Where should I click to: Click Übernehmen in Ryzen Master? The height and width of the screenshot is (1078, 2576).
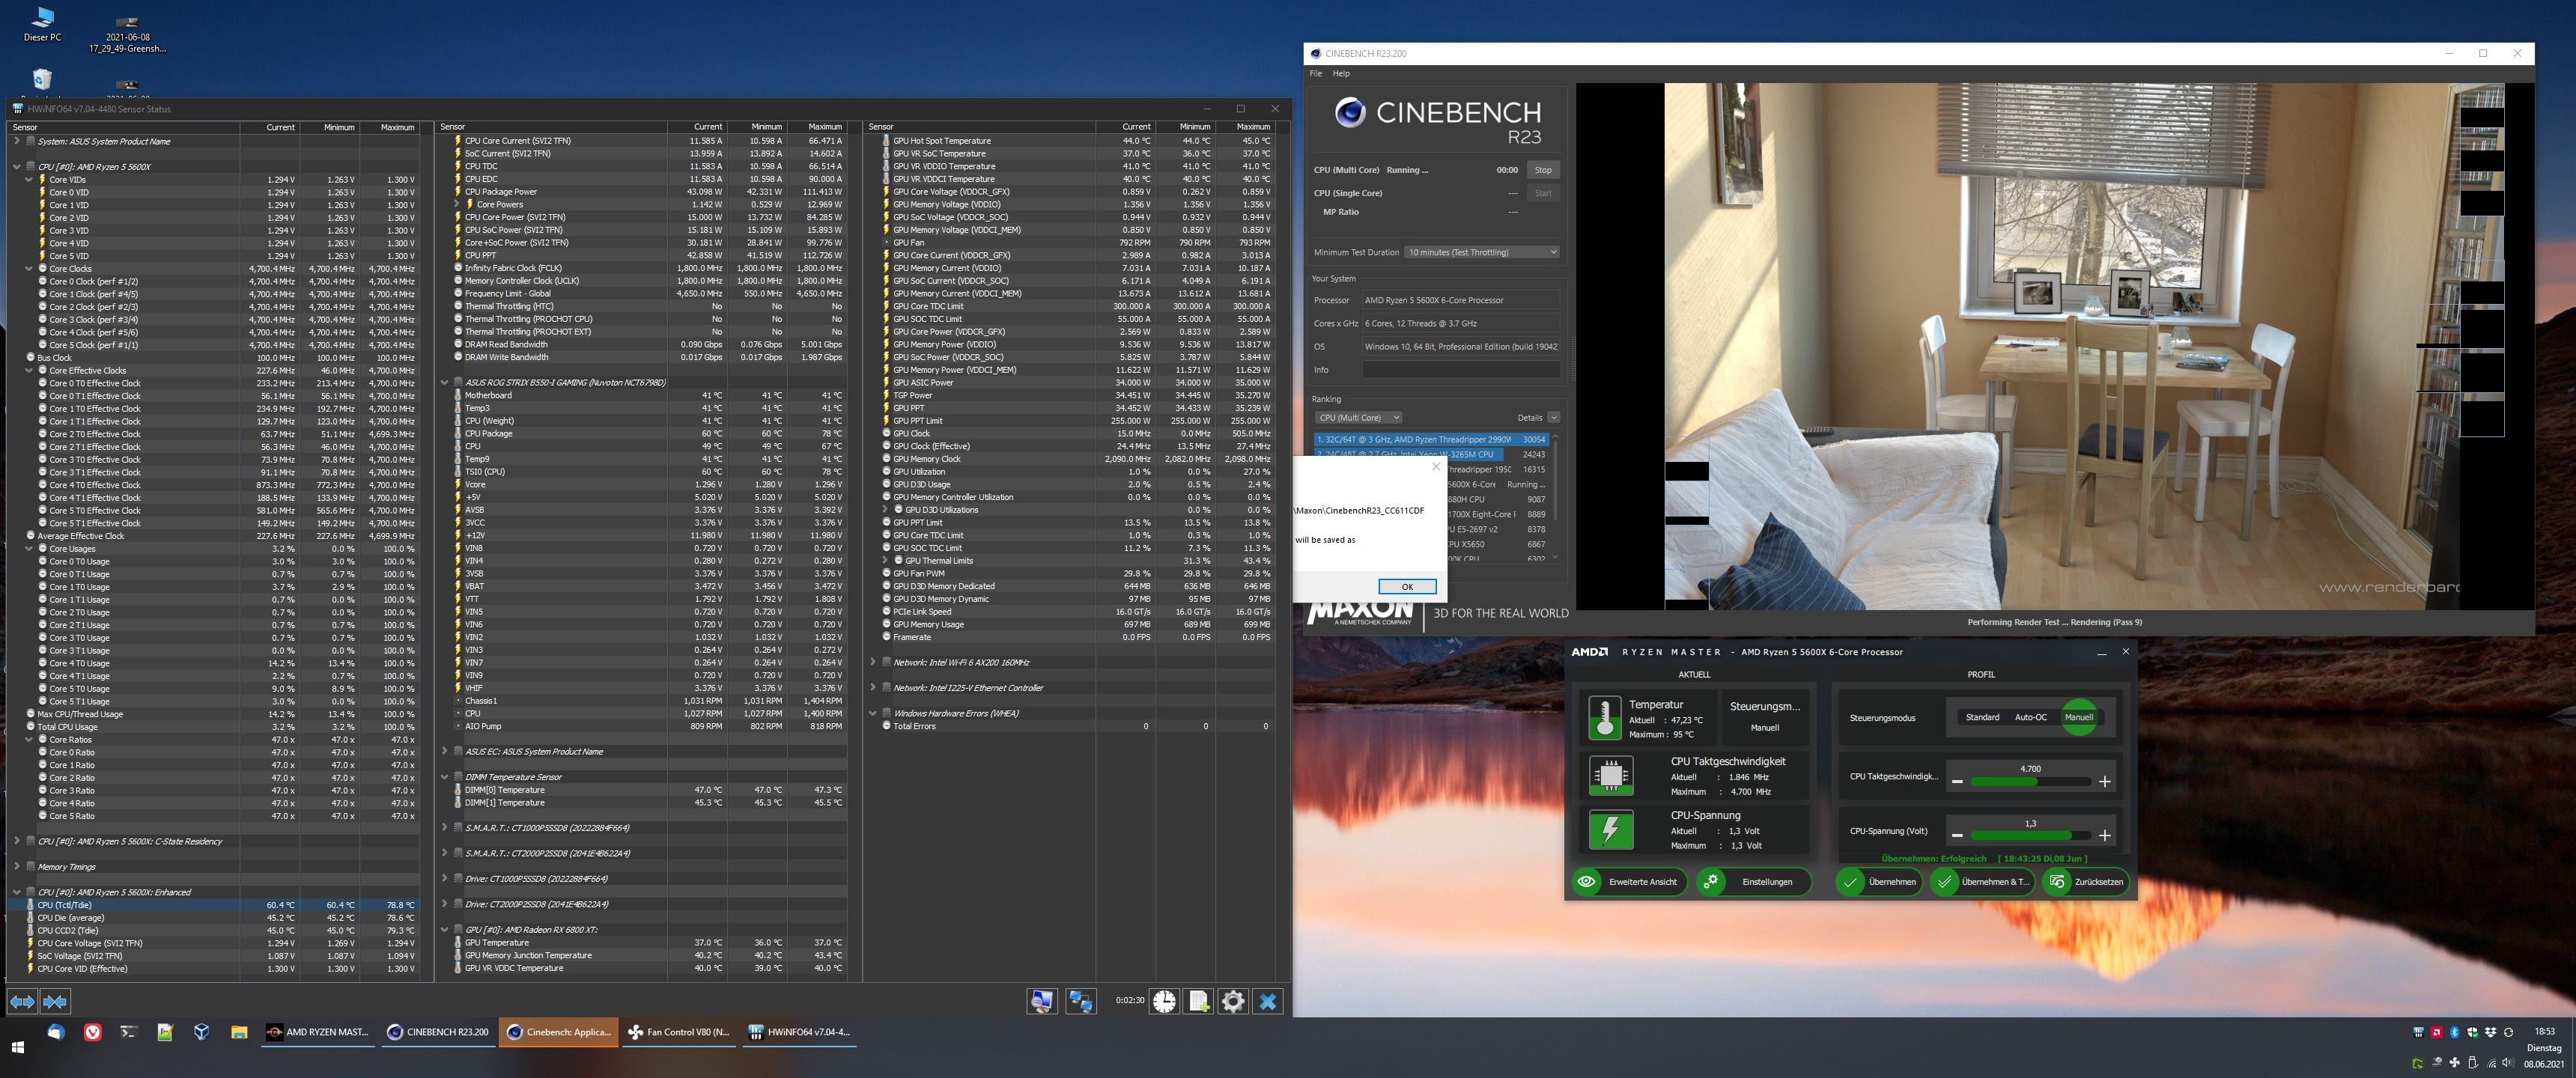tap(1880, 882)
